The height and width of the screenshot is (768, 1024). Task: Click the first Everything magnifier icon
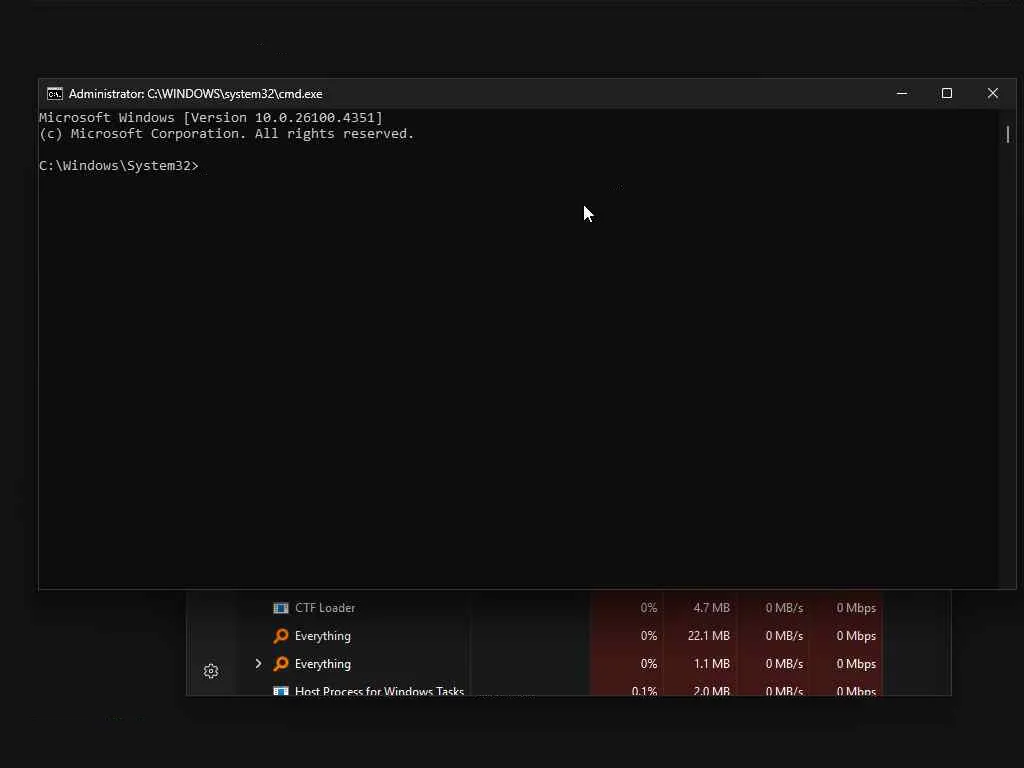[x=281, y=635]
